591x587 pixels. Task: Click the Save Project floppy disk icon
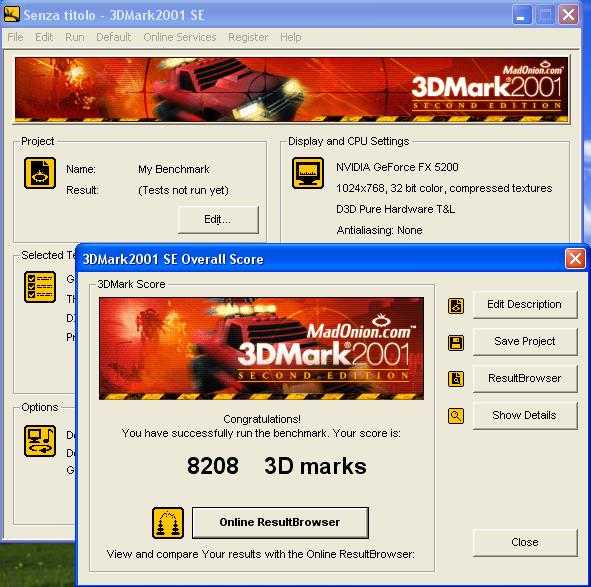click(456, 343)
